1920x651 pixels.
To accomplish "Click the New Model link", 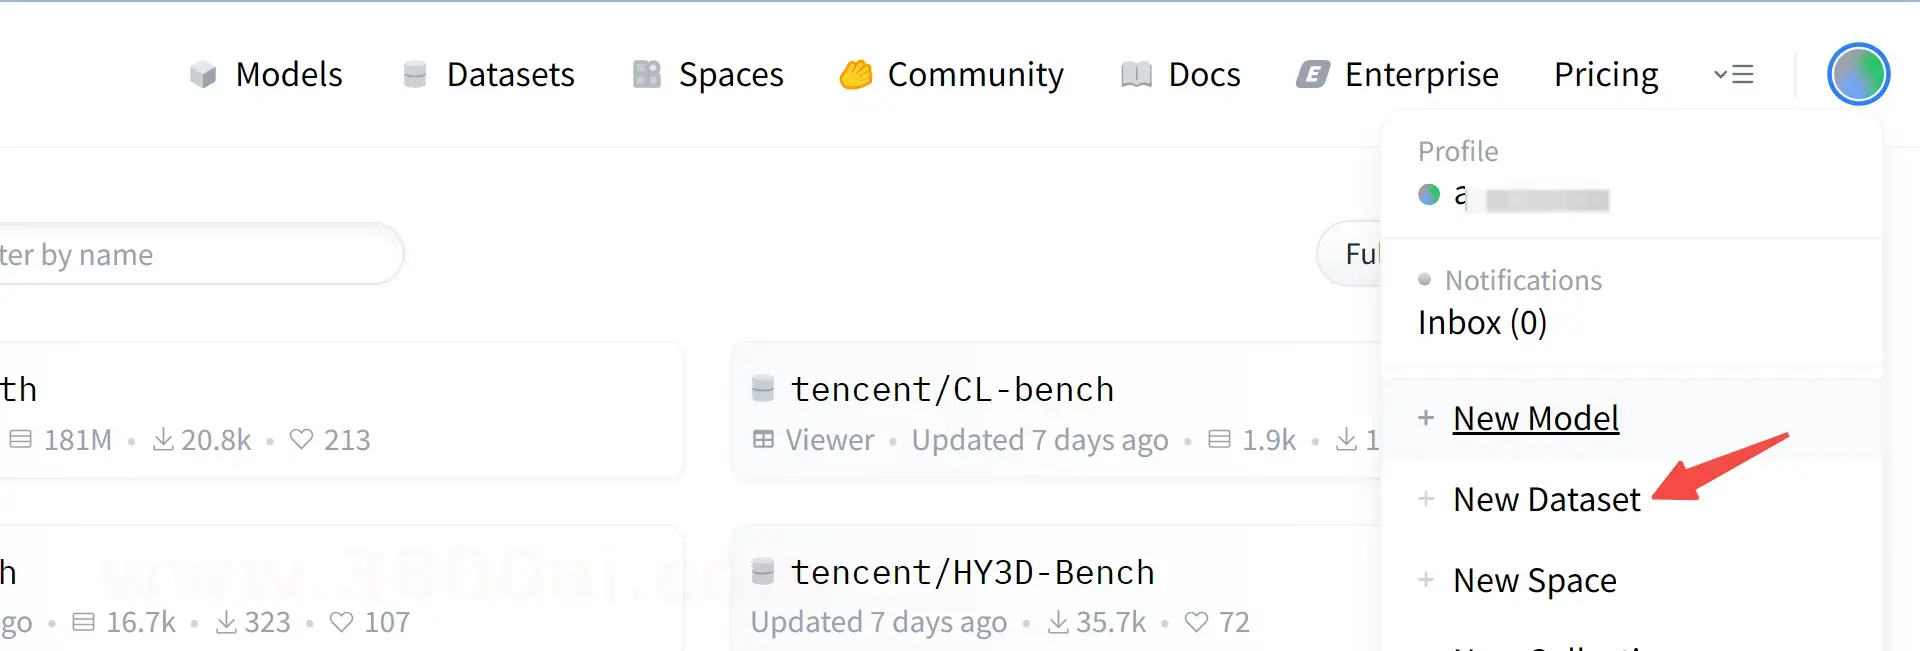I will pos(1535,418).
